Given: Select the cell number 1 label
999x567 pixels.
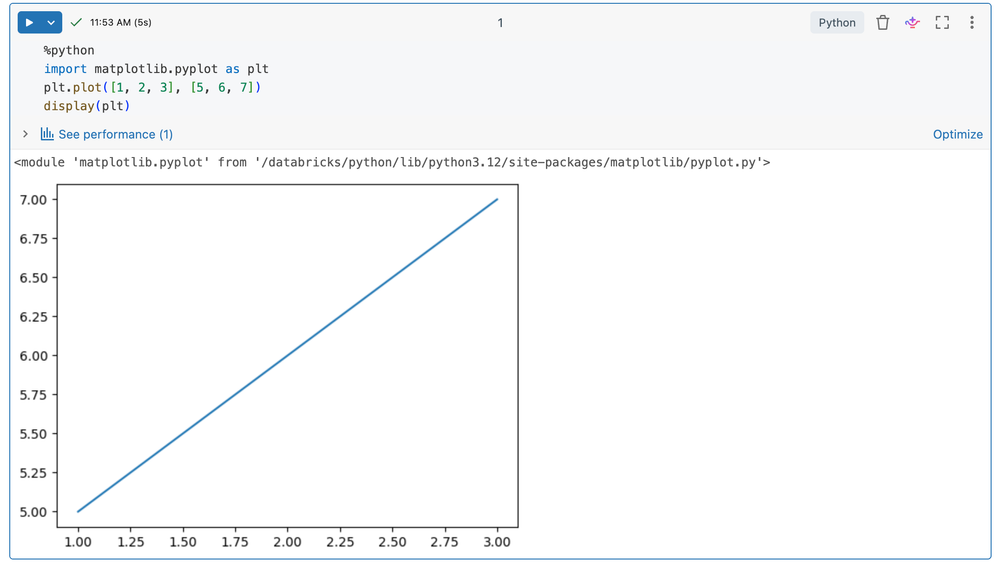Looking at the screenshot, I should tap(500, 23).
